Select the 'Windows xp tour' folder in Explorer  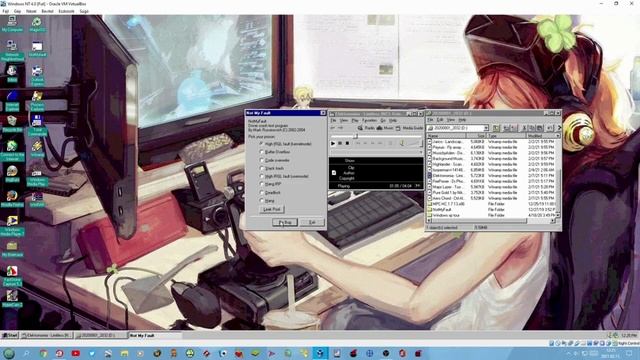443,215
